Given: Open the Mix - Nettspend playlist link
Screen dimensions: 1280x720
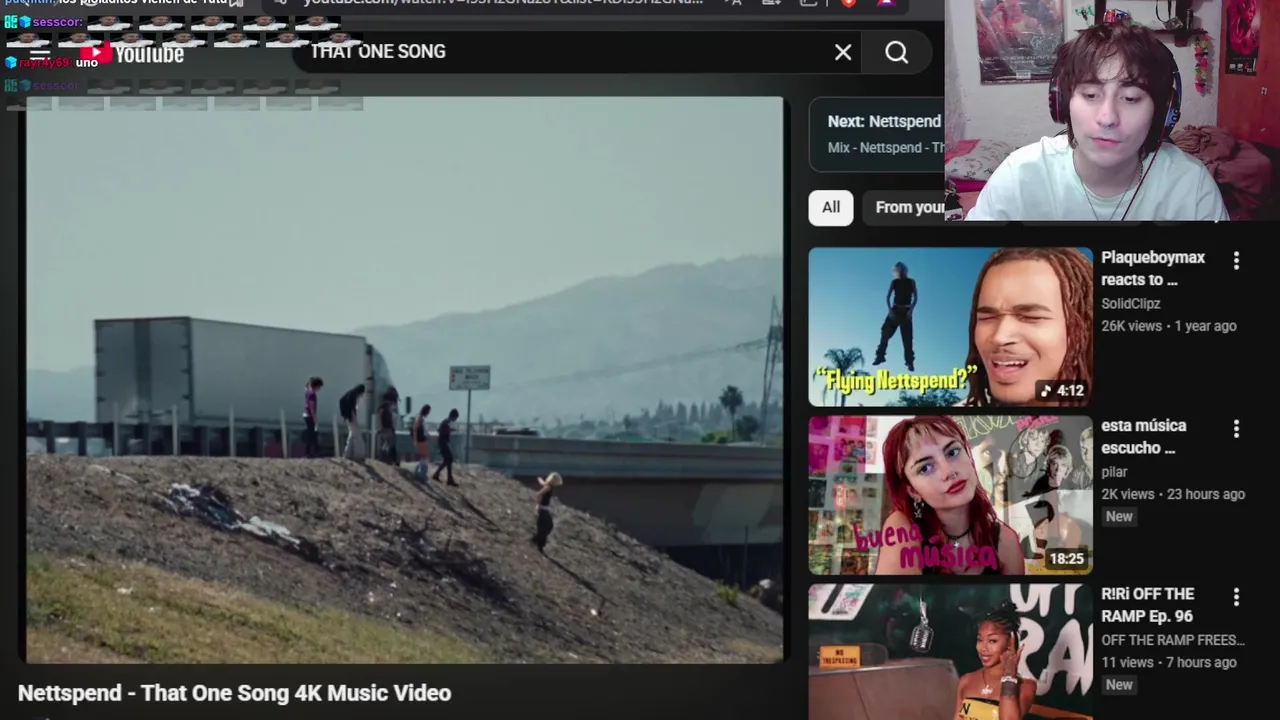Looking at the screenshot, I should (885, 147).
